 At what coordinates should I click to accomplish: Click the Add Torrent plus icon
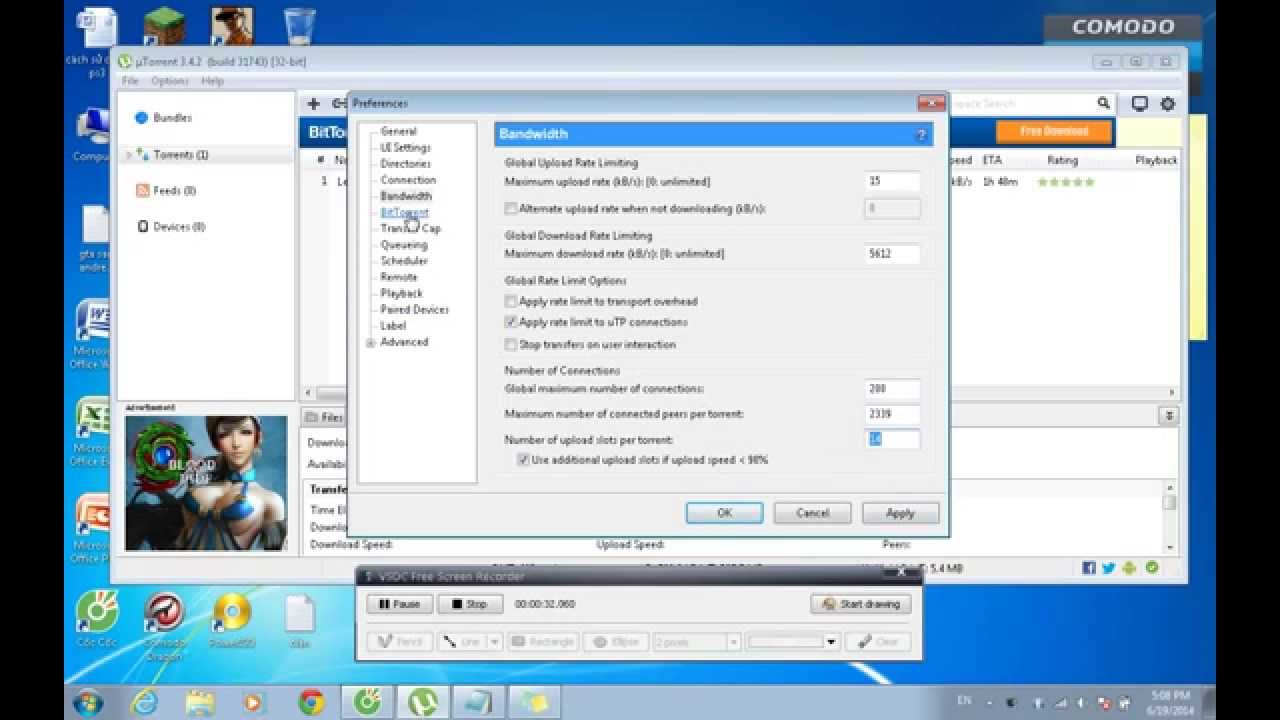click(x=313, y=103)
